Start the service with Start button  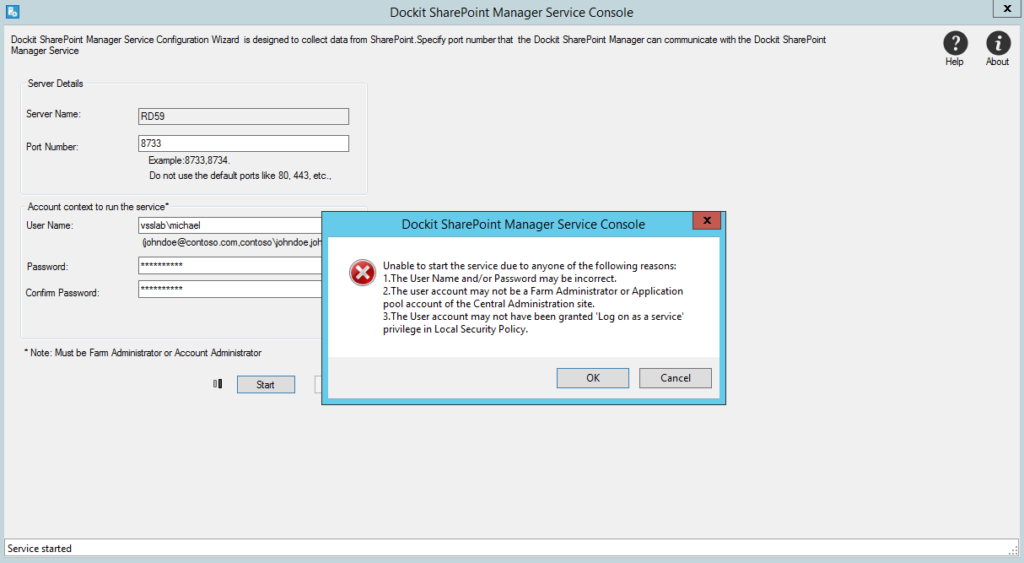(266, 385)
